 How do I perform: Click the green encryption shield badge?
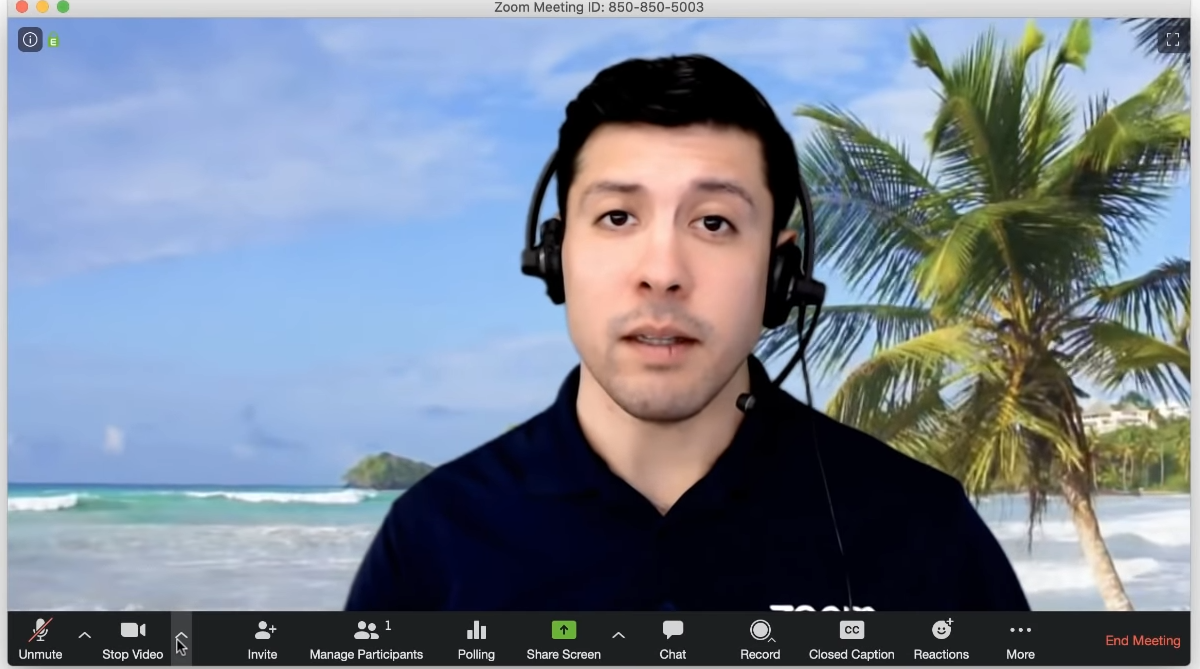click(54, 42)
